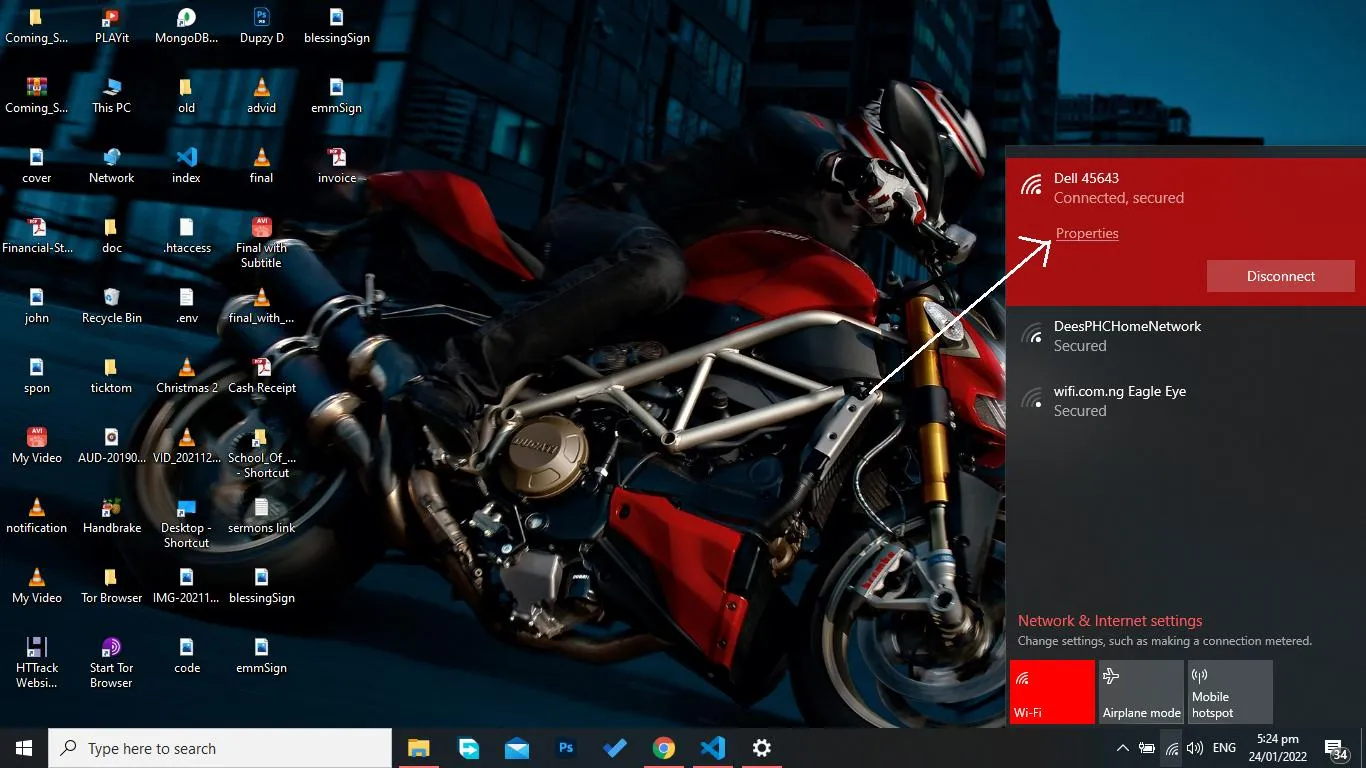Open the Settings gear in taskbar

(762, 748)
